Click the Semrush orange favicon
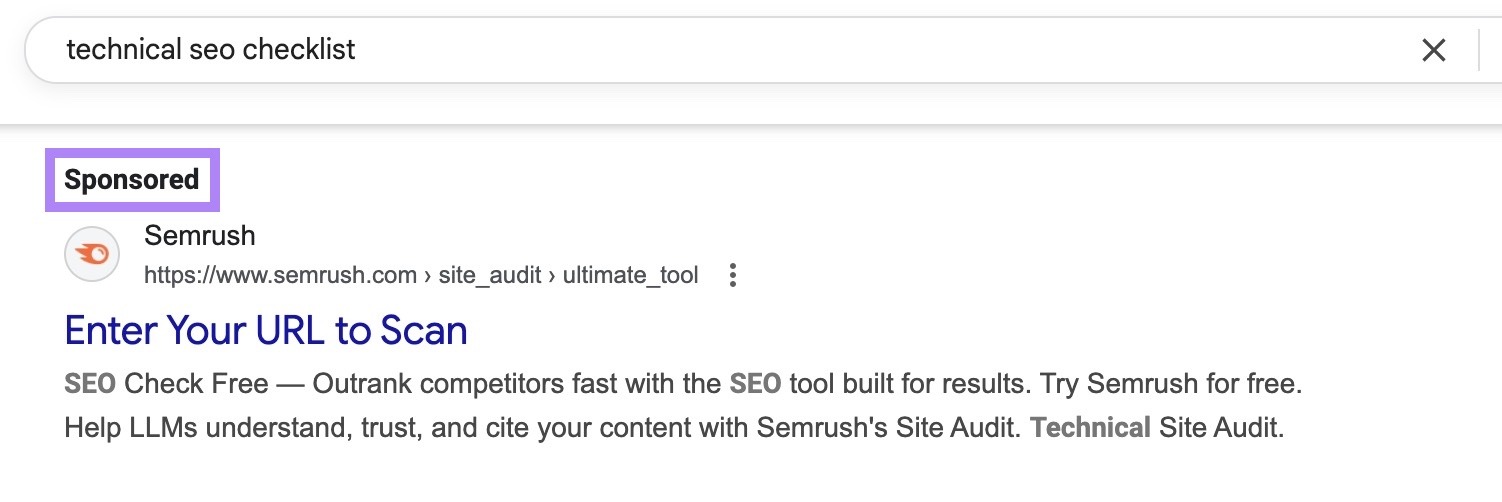The height and width of the screenshot is (502, 1502). [92, 255]
